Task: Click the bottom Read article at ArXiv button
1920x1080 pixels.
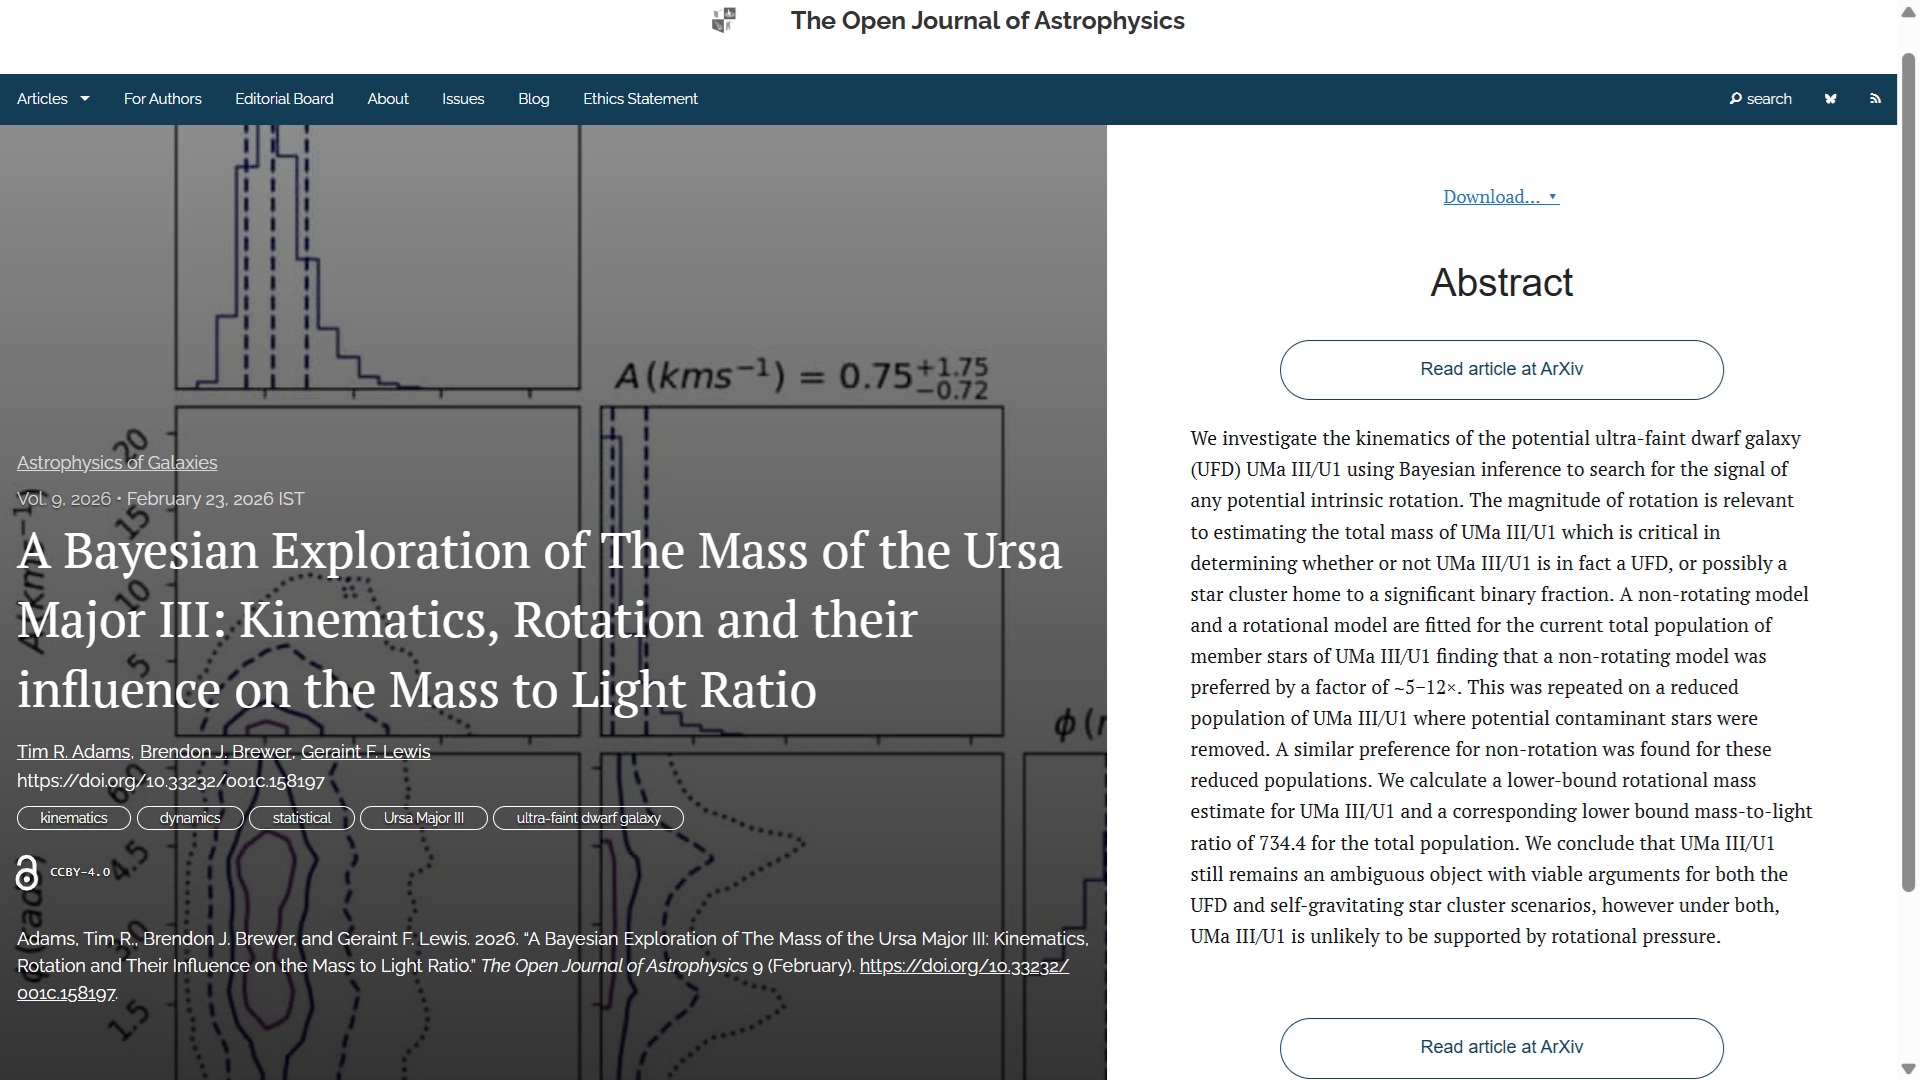Action: coord(1501,1047)
